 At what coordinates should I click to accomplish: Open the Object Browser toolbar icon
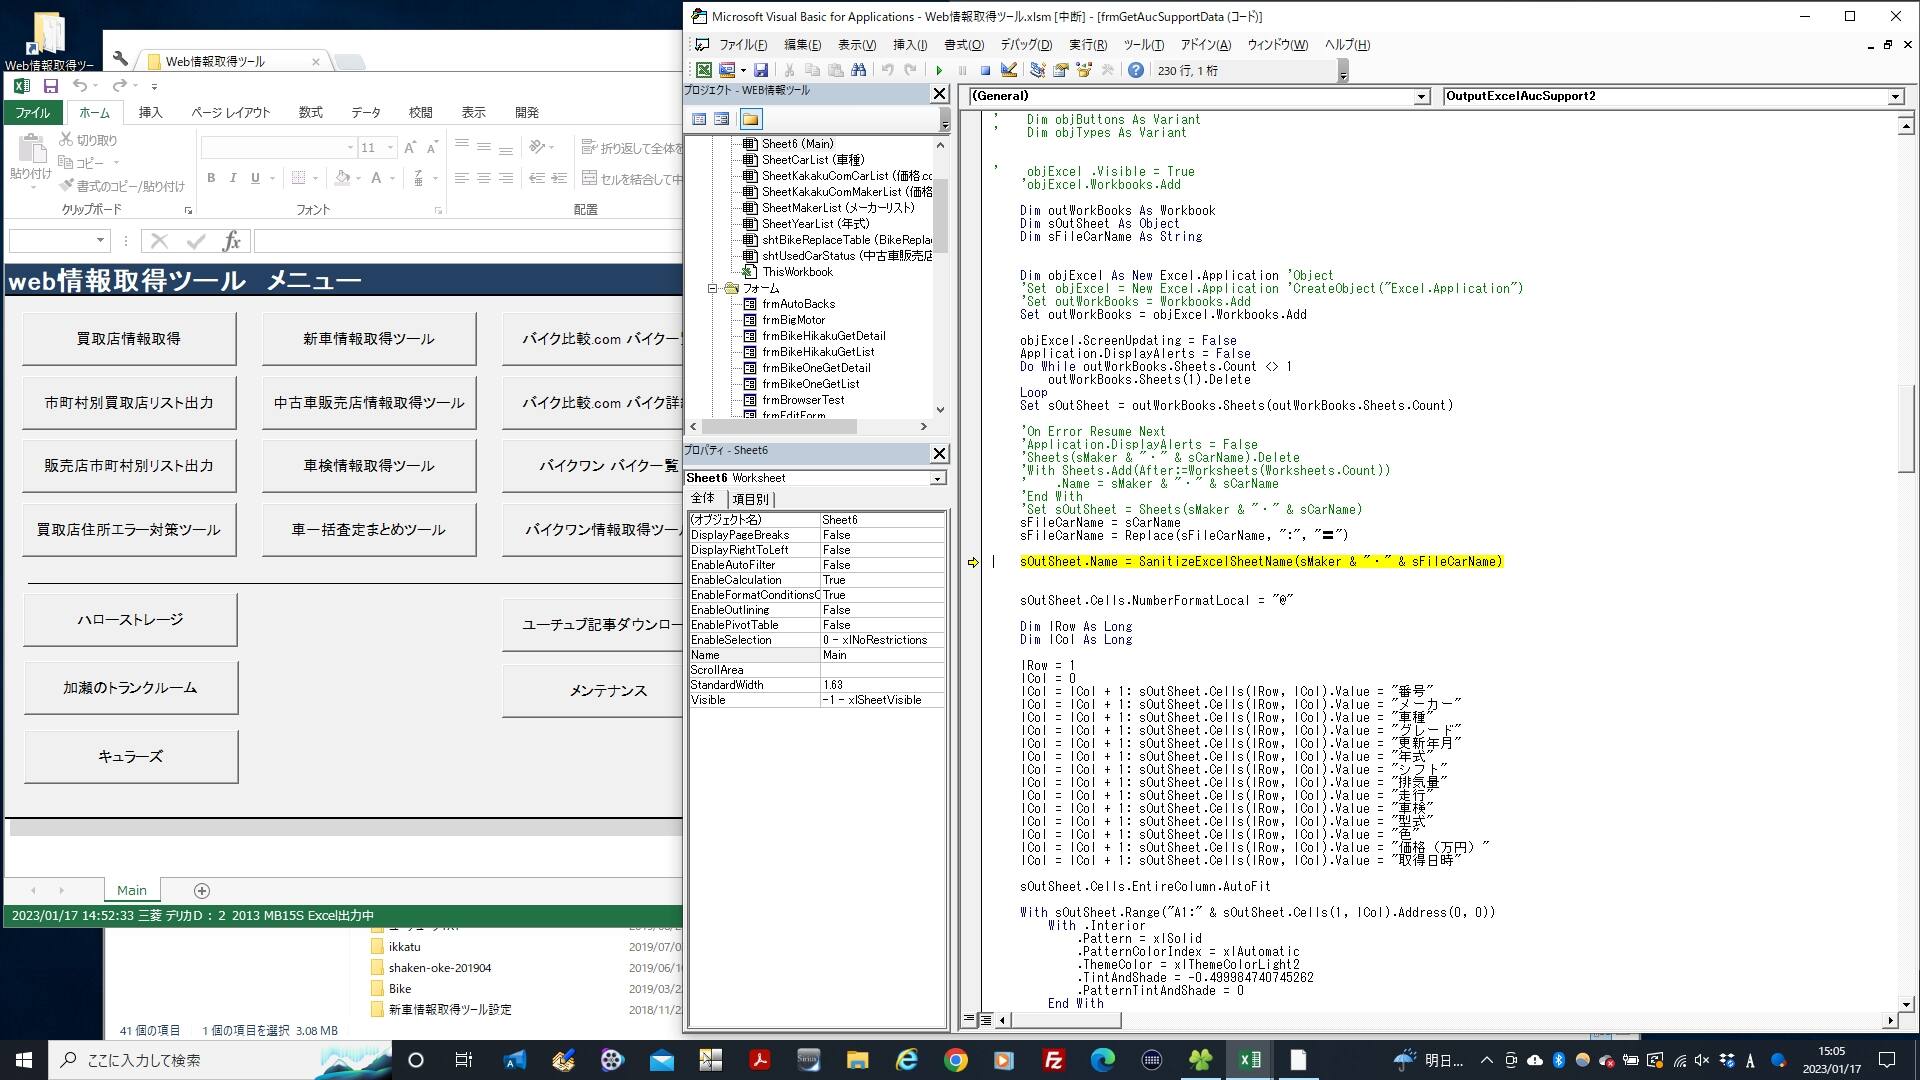click(x=1084, y=70)
